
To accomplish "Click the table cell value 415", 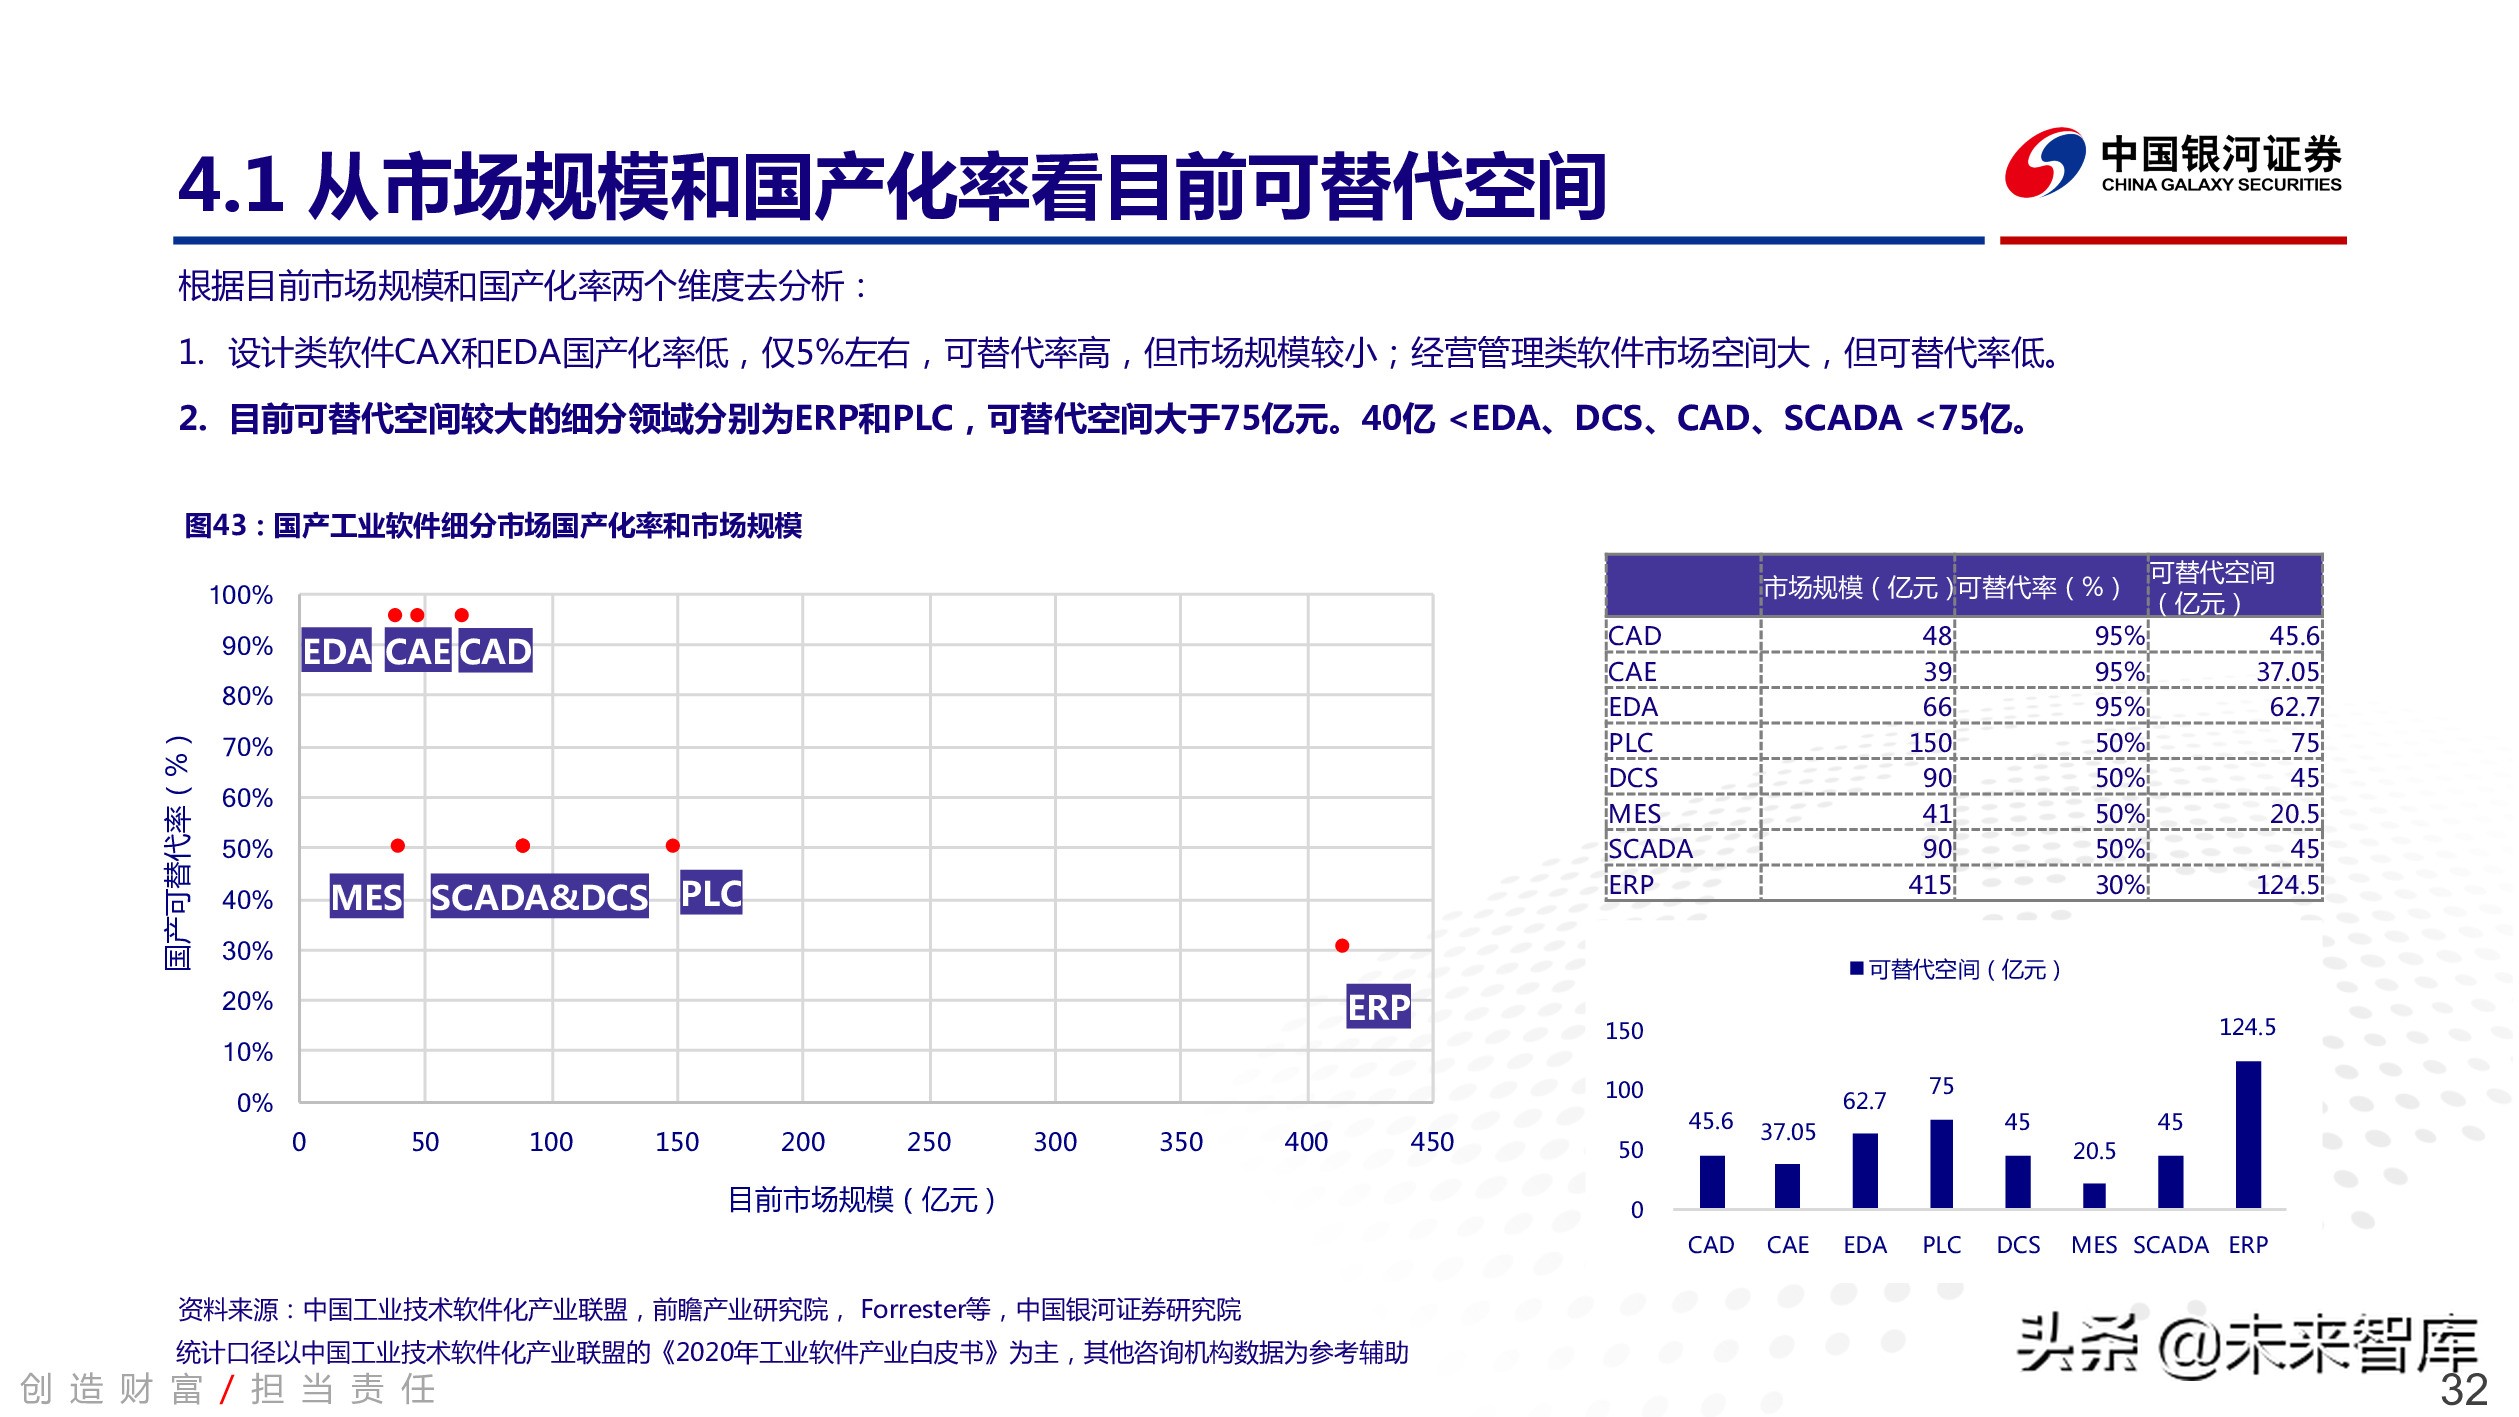I will click(x=1930, y=885).
